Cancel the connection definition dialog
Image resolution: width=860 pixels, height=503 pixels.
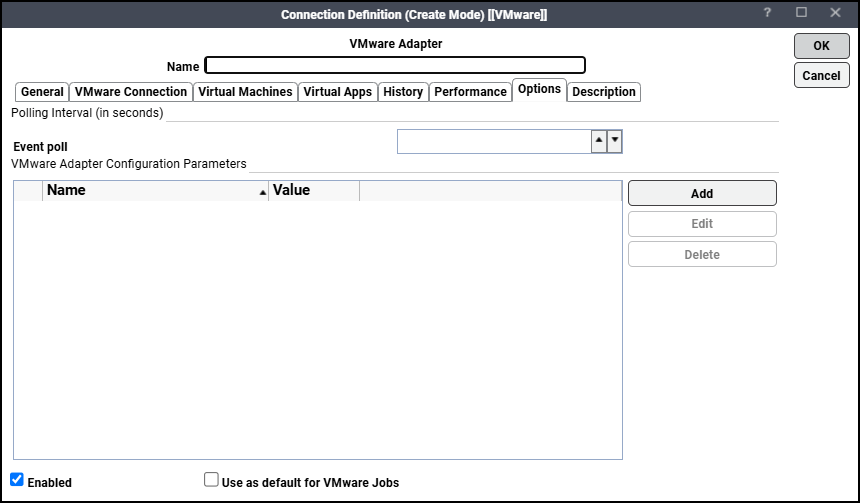coord(821,75)
